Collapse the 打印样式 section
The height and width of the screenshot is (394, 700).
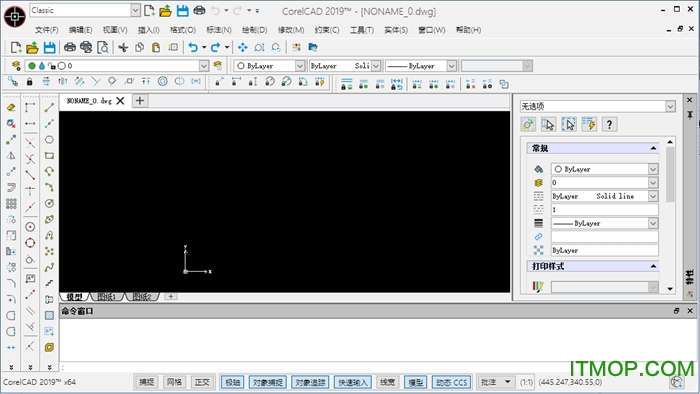tap(653, 266)
